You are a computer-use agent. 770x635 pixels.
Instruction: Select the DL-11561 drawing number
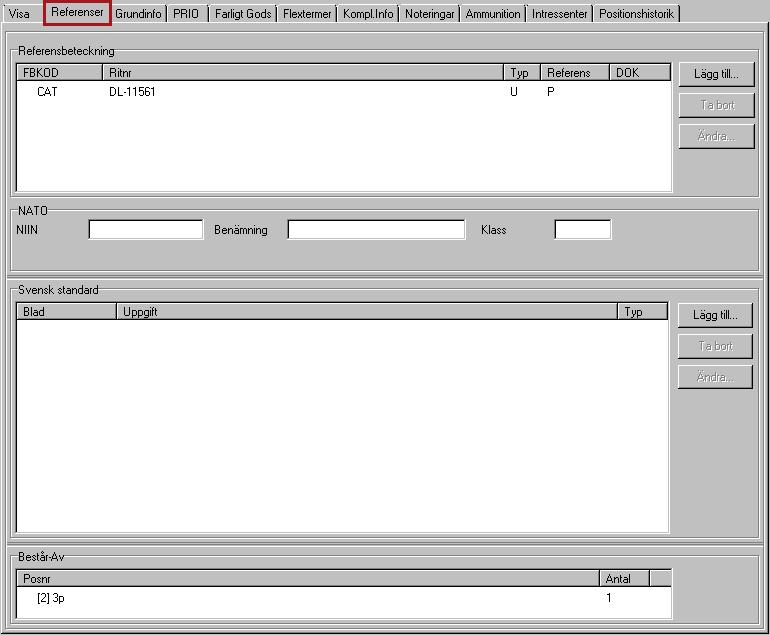click(x=132, y=92)
